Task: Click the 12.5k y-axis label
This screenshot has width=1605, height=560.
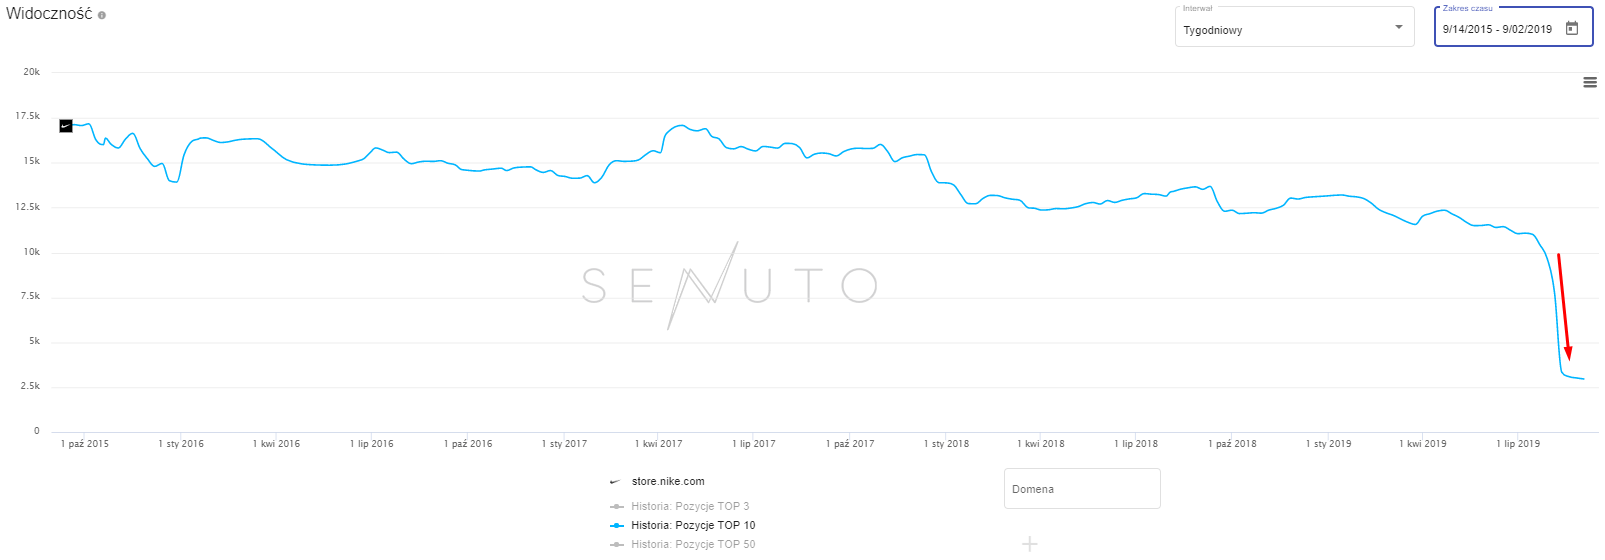Action: click(x=28, y=207)
